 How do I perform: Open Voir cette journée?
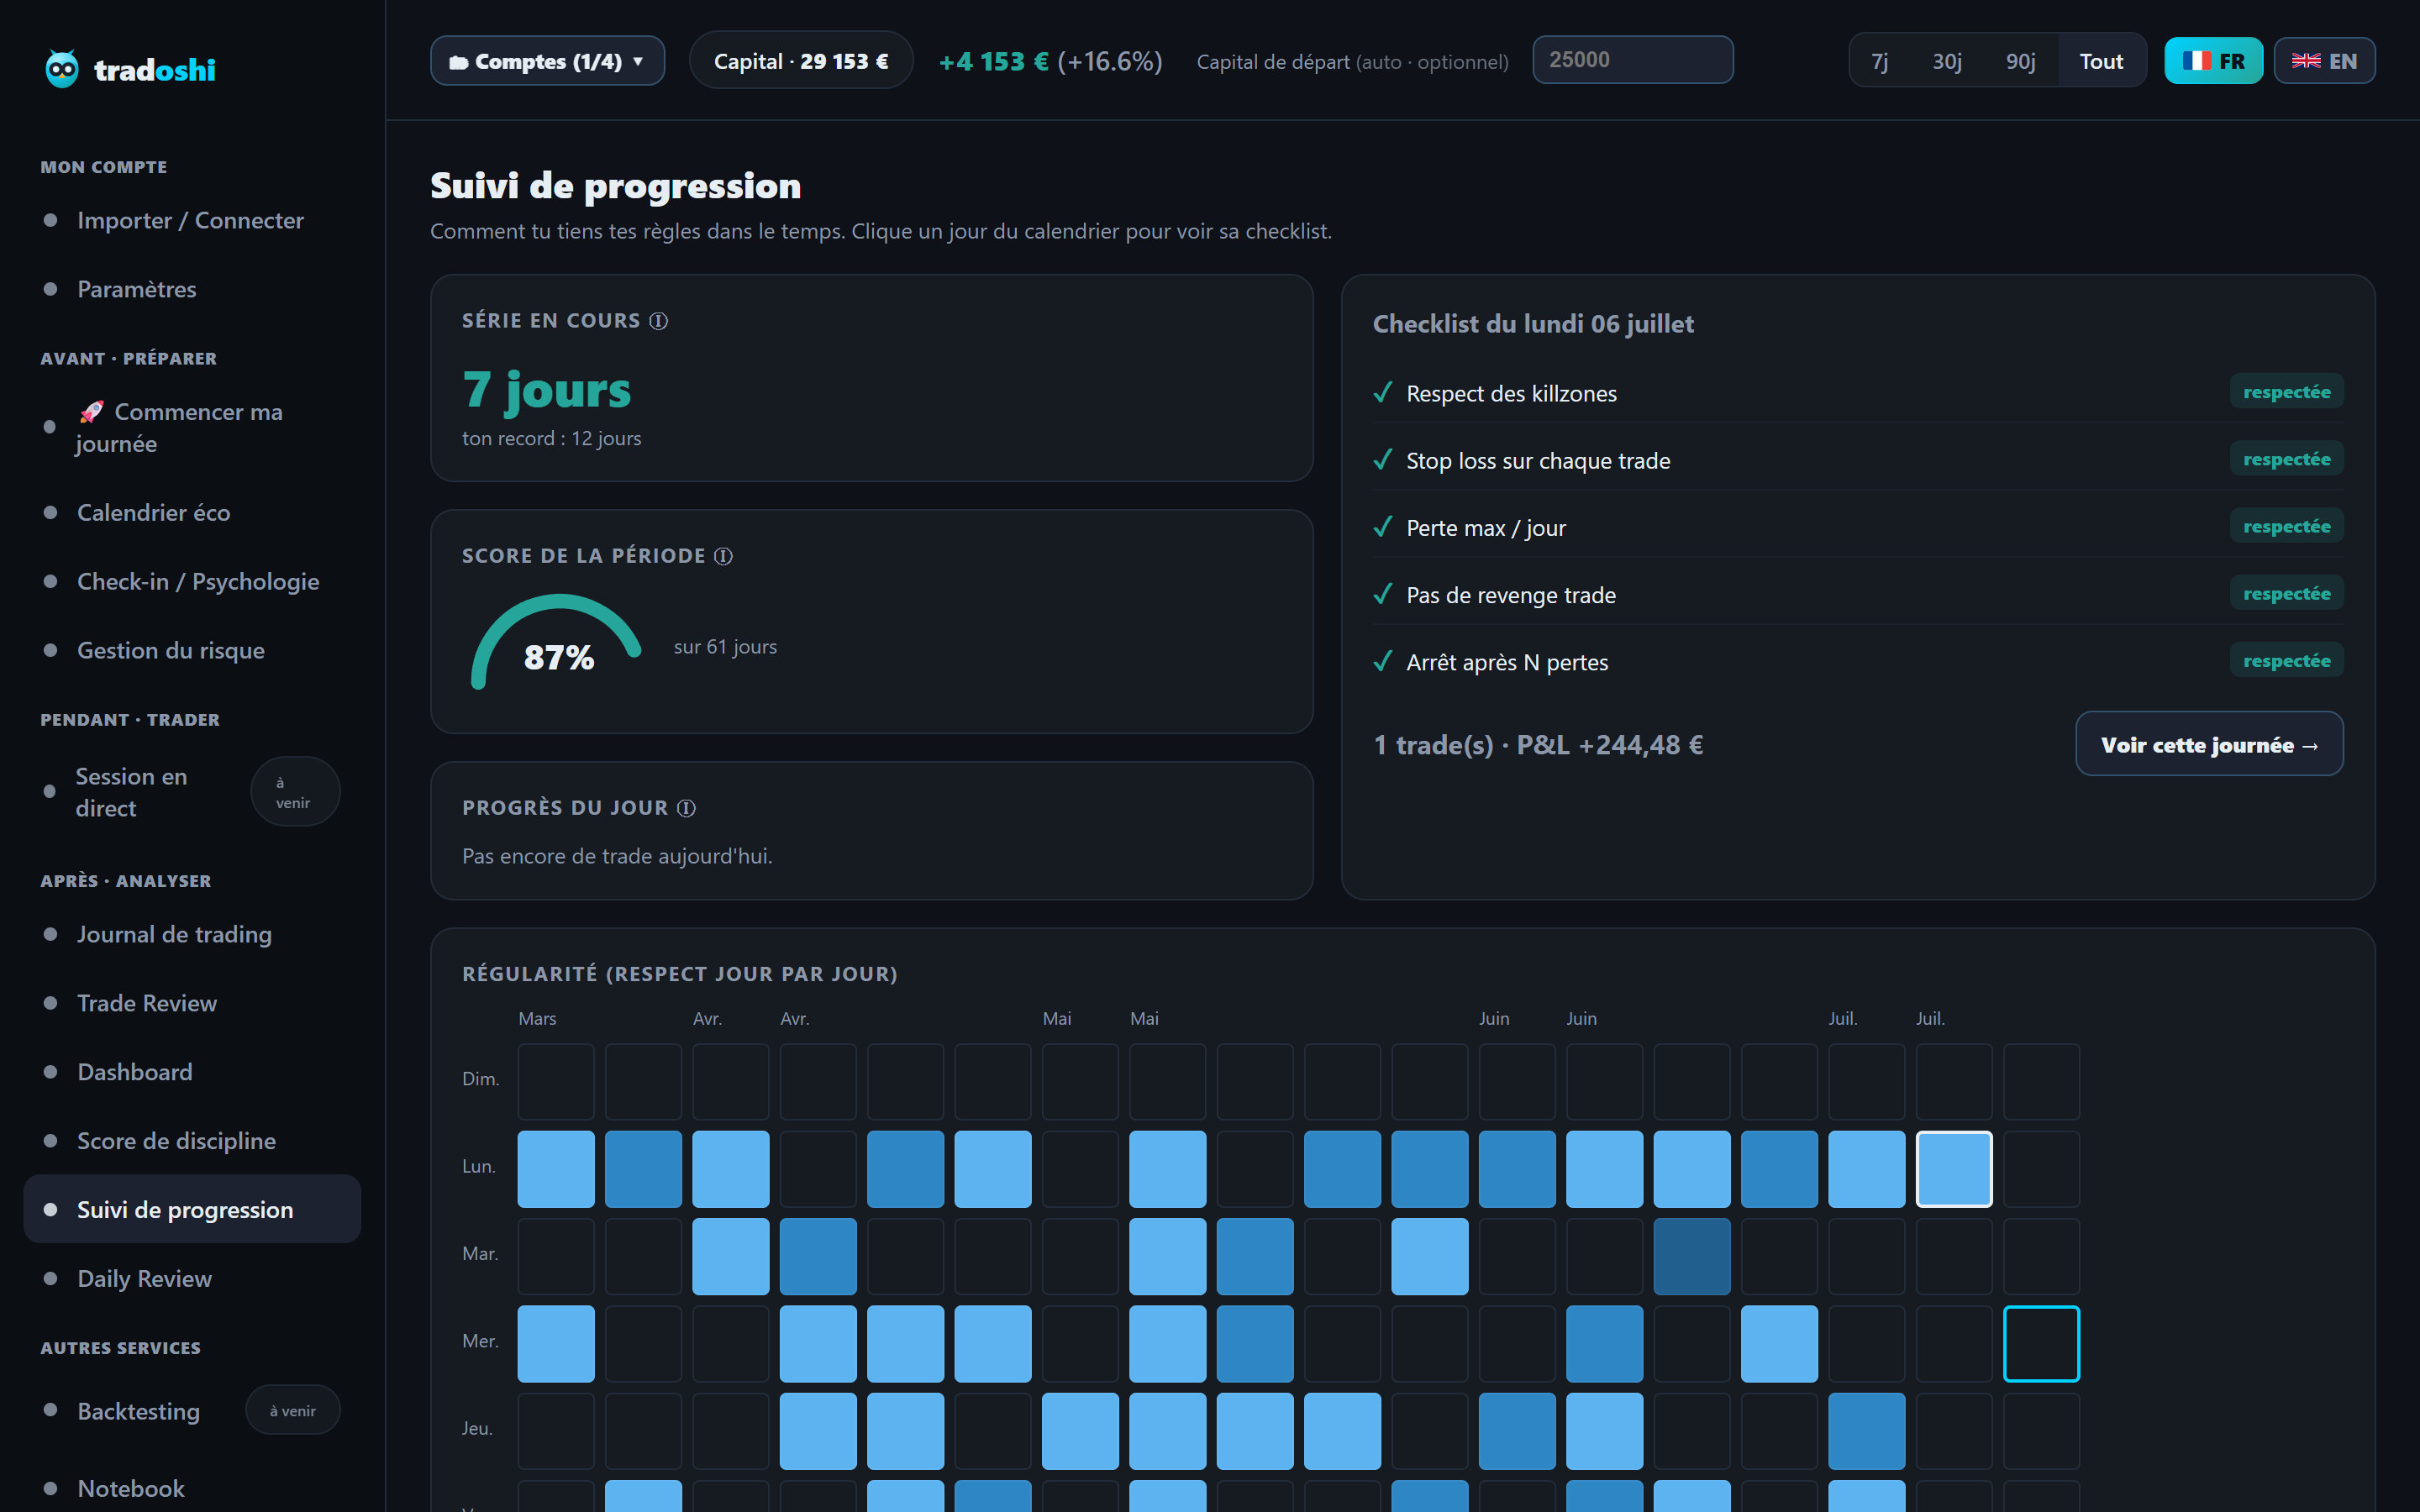(x=2209, y=744)
